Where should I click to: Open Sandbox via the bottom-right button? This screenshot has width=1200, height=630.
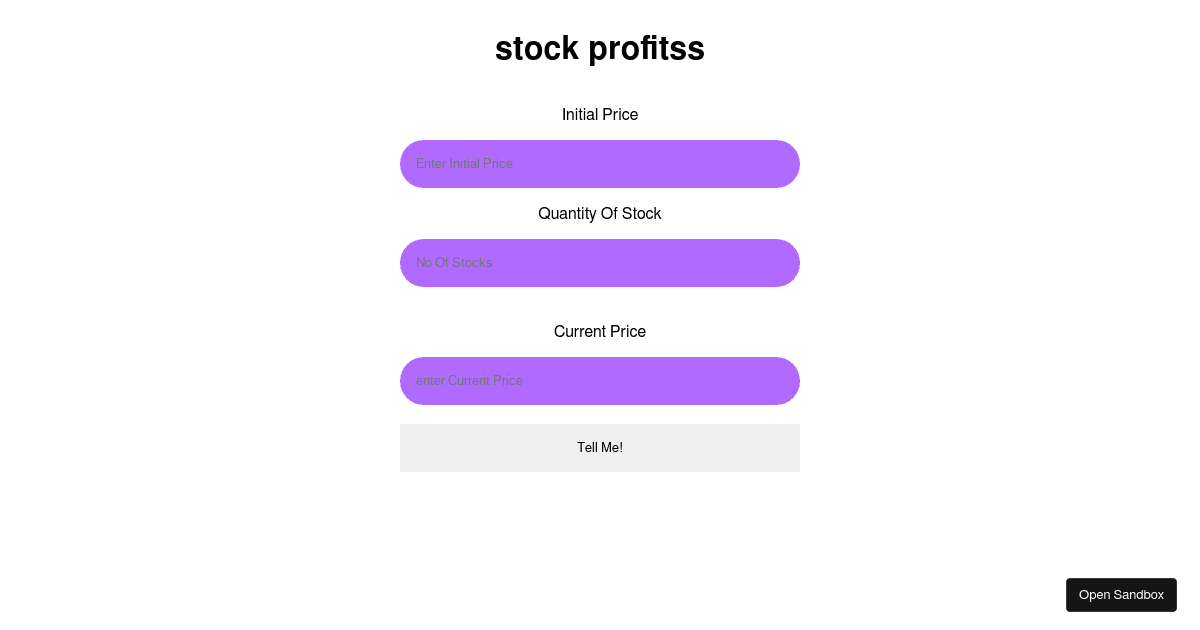point(1121,594)
